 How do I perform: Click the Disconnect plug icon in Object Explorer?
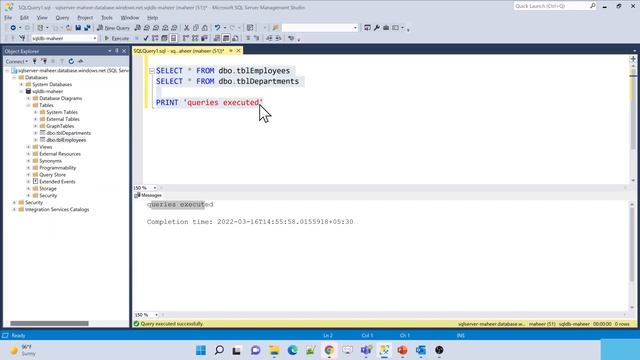[x=44, y=61]
